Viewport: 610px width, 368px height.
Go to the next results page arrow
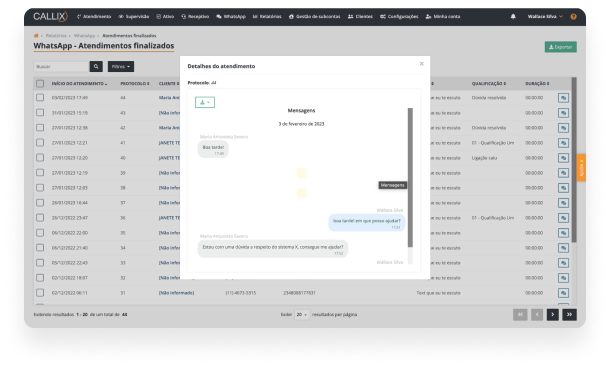pos(552,314)
